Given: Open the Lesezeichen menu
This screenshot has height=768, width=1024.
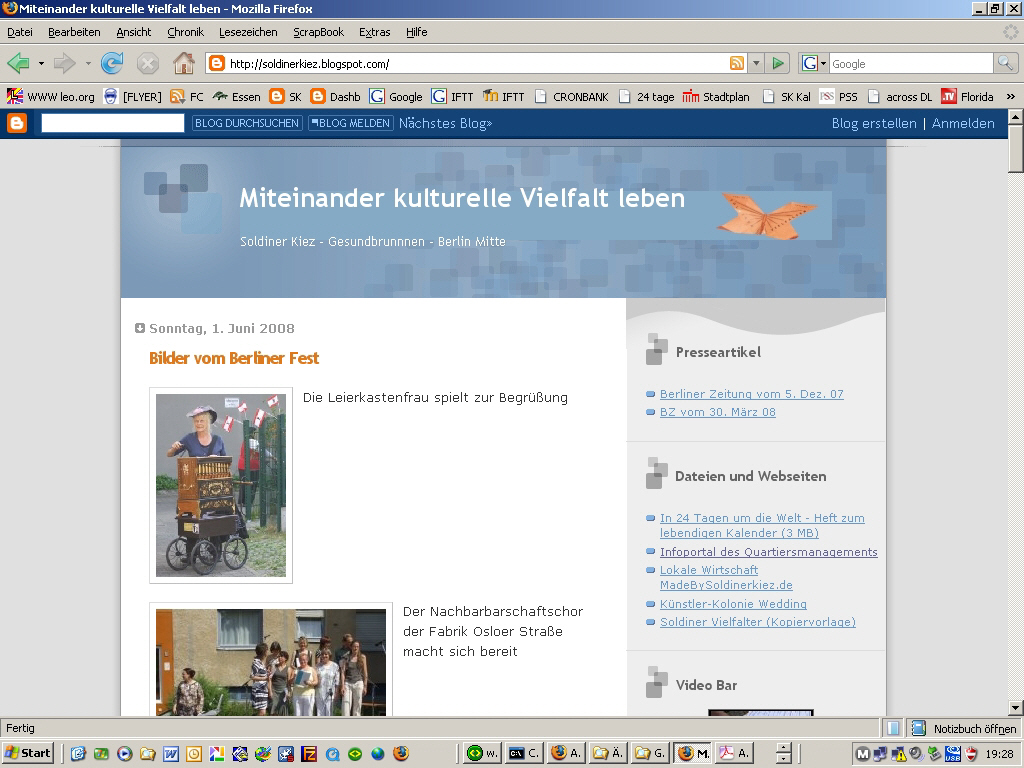Looking at the screenshot, I should click(248, 32).
